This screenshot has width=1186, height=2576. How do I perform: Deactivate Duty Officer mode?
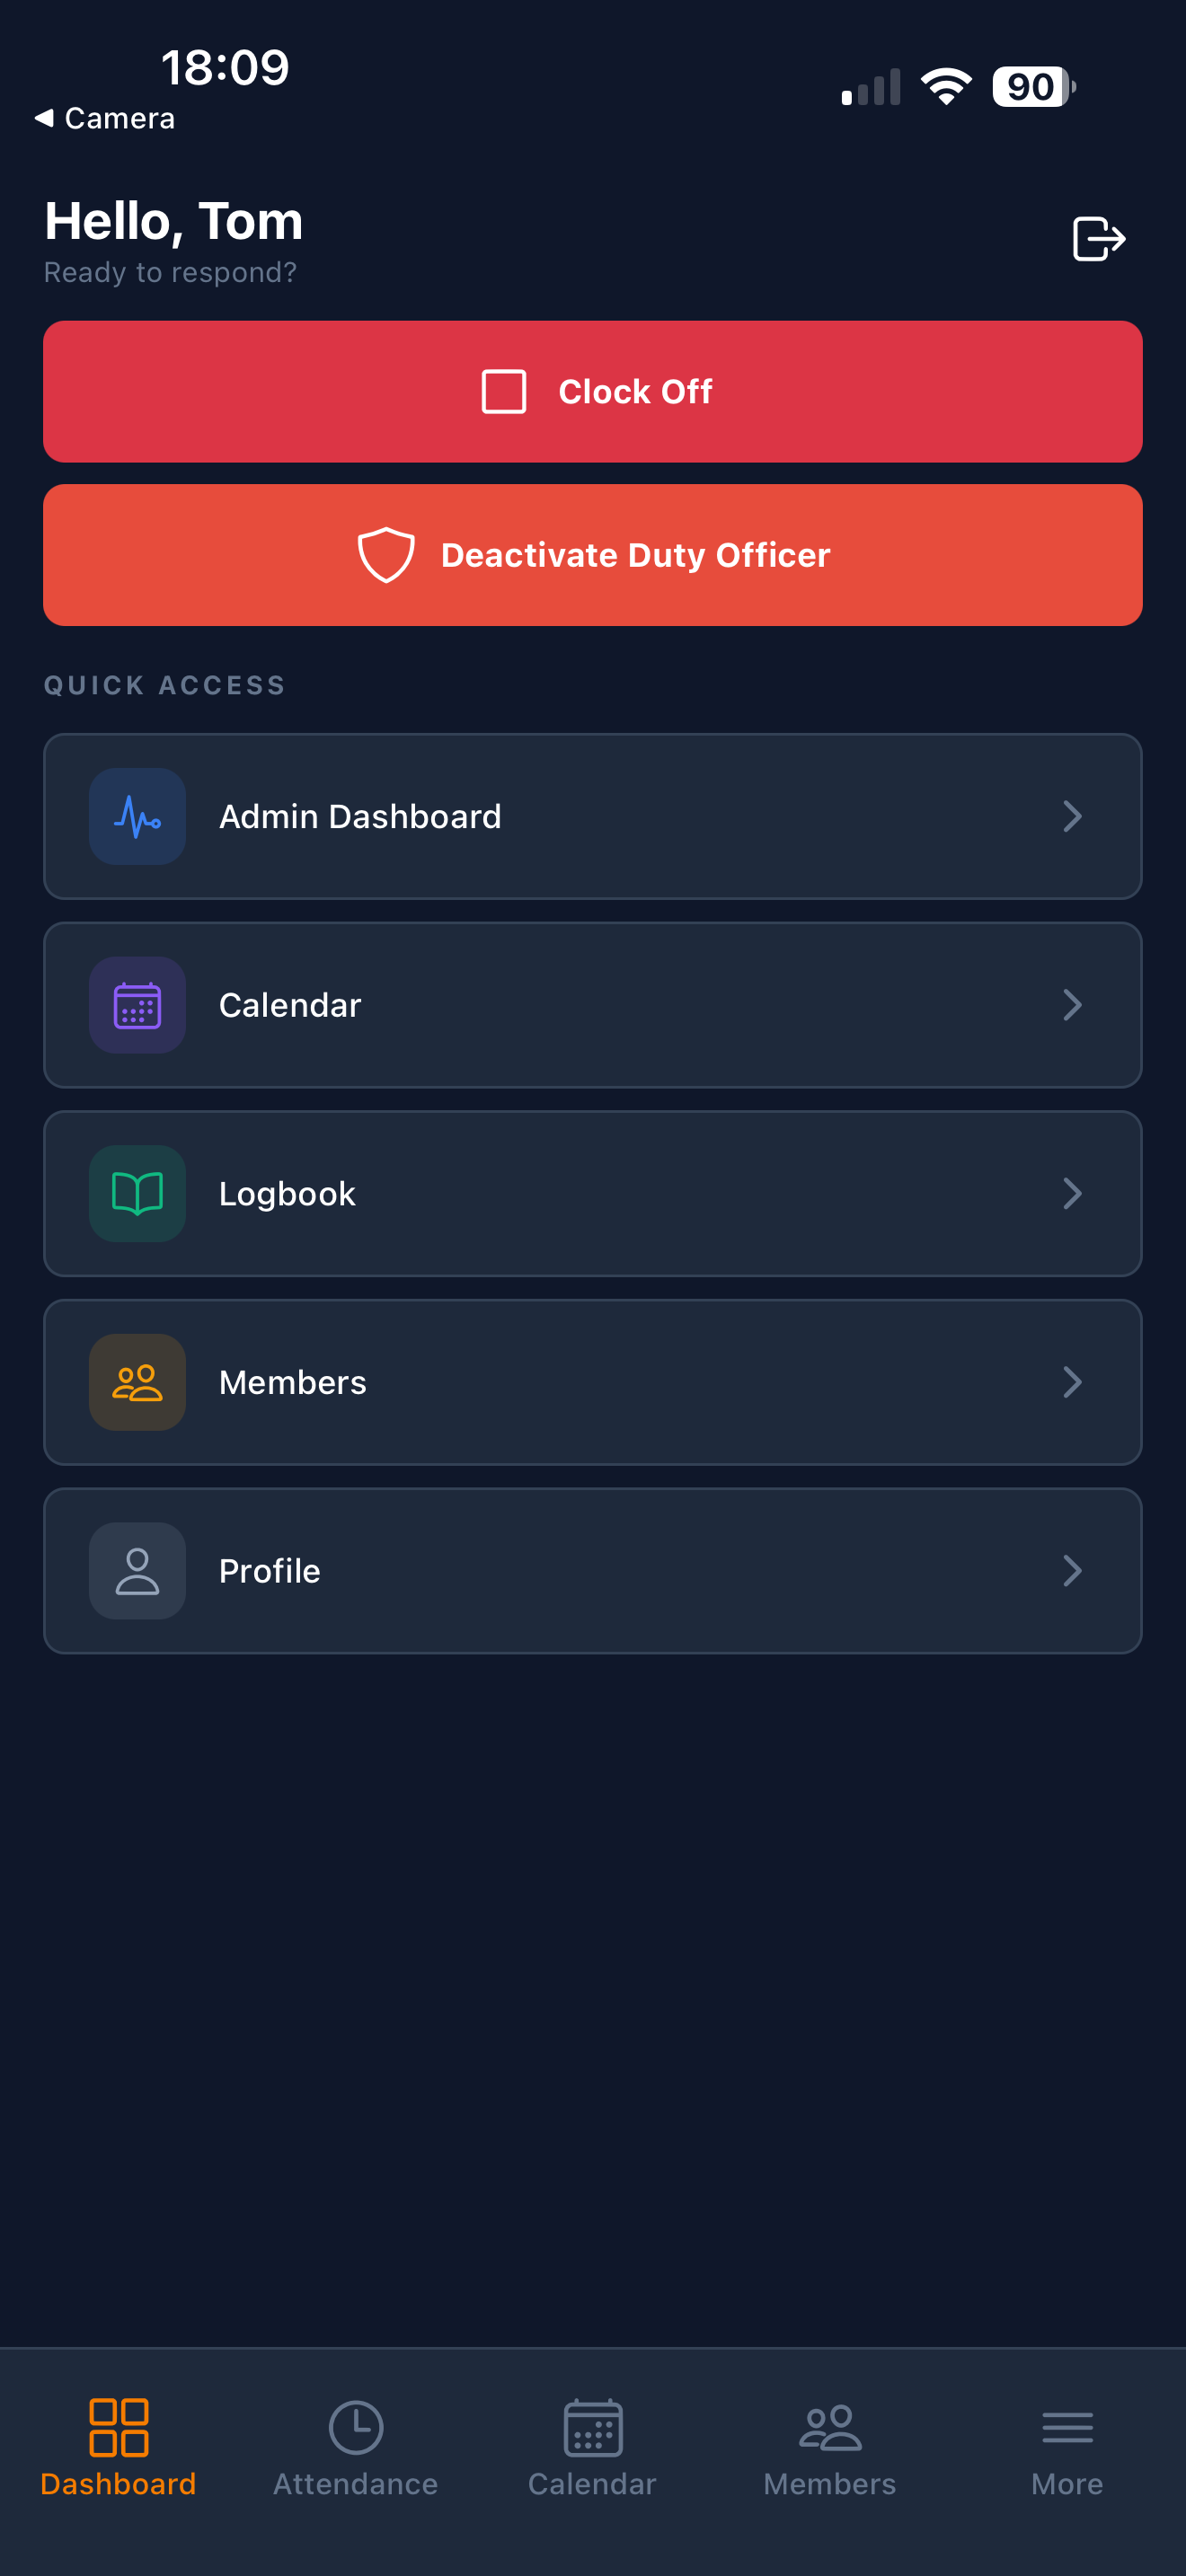point(593,555)
